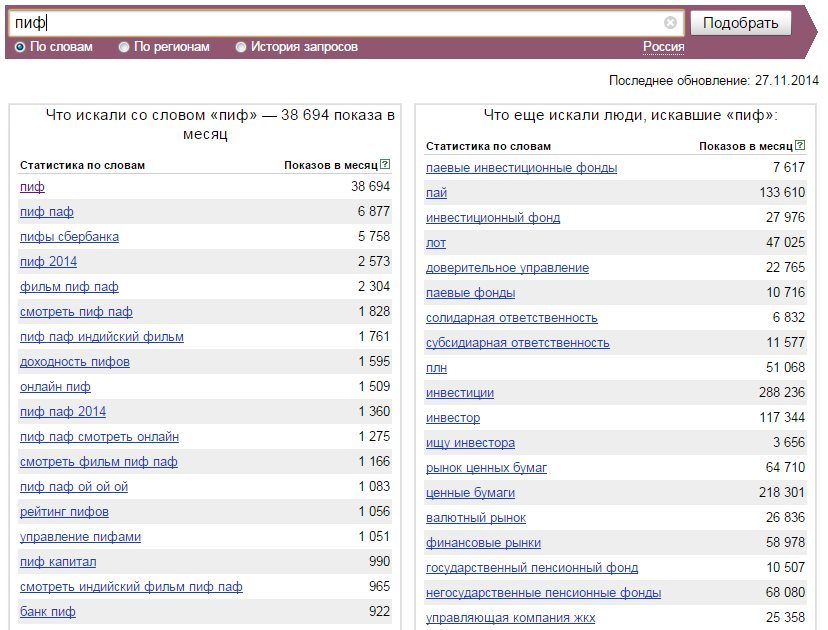The image size is (828, 630).
Task: Open the 'рейтинг пифов' link
Action: coord(64,512)
